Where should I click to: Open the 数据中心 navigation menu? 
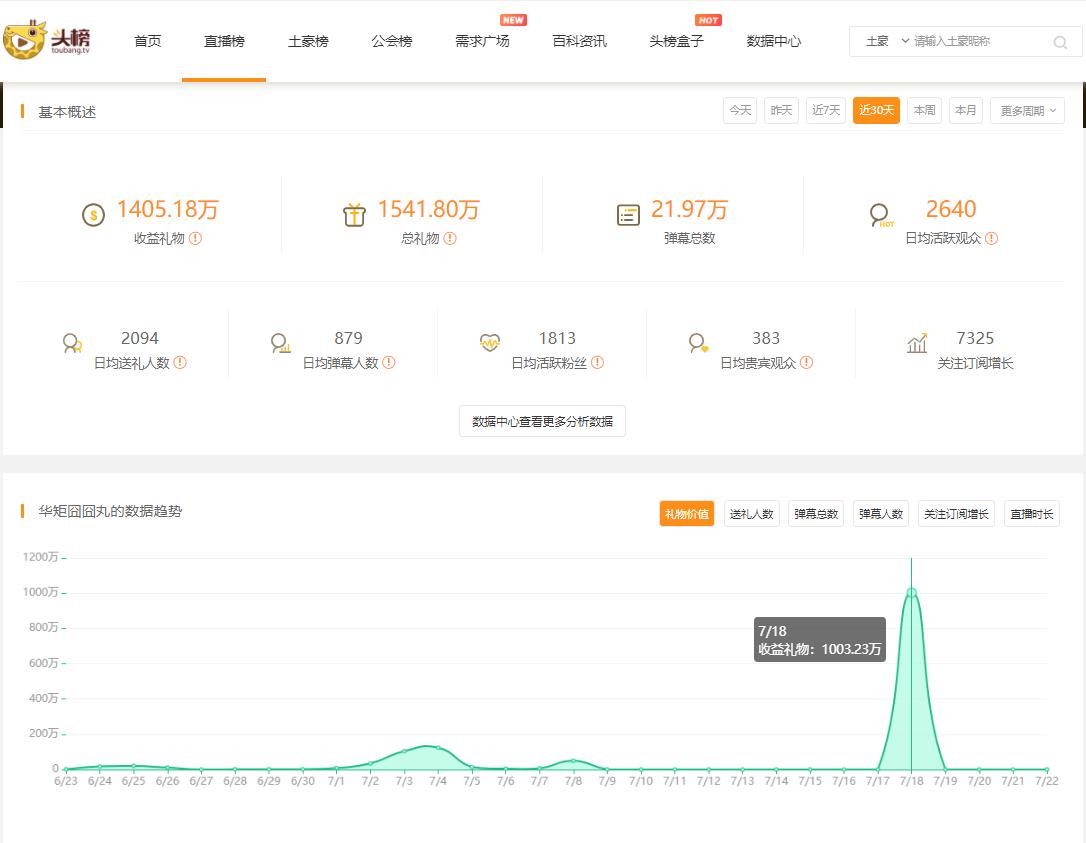pos(773,41)
